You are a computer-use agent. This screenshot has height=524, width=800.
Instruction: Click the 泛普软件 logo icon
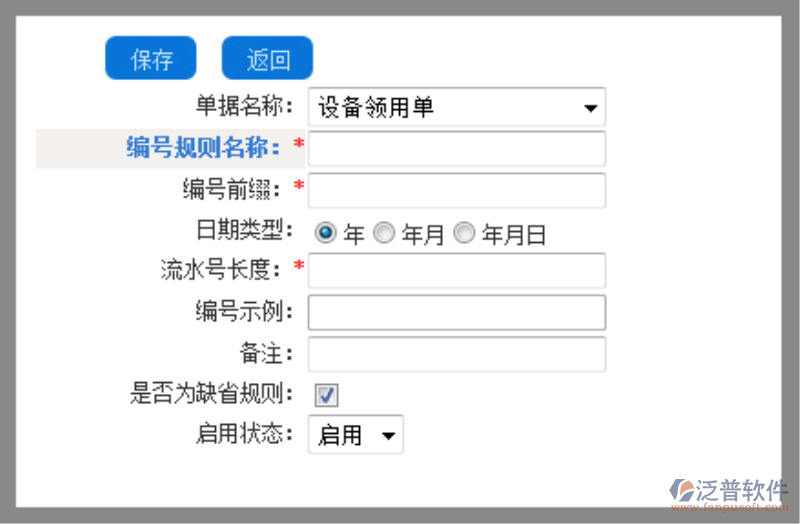pos(682,490)
